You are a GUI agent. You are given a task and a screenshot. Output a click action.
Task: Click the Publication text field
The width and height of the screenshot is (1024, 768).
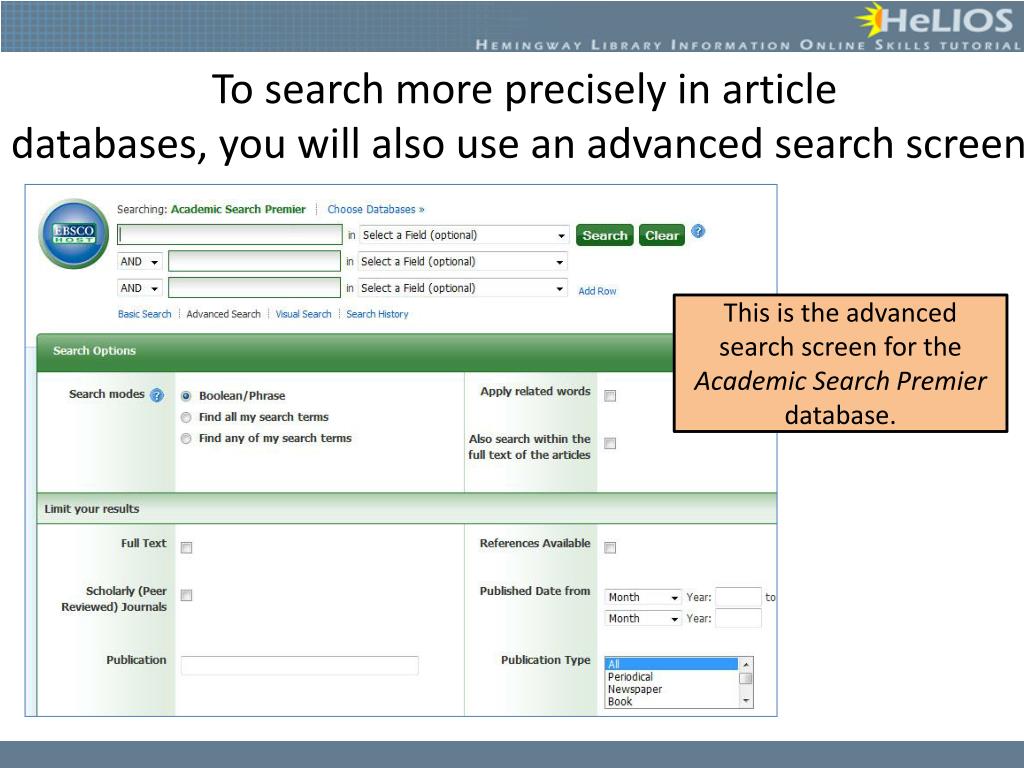click(x=300, y=665)
